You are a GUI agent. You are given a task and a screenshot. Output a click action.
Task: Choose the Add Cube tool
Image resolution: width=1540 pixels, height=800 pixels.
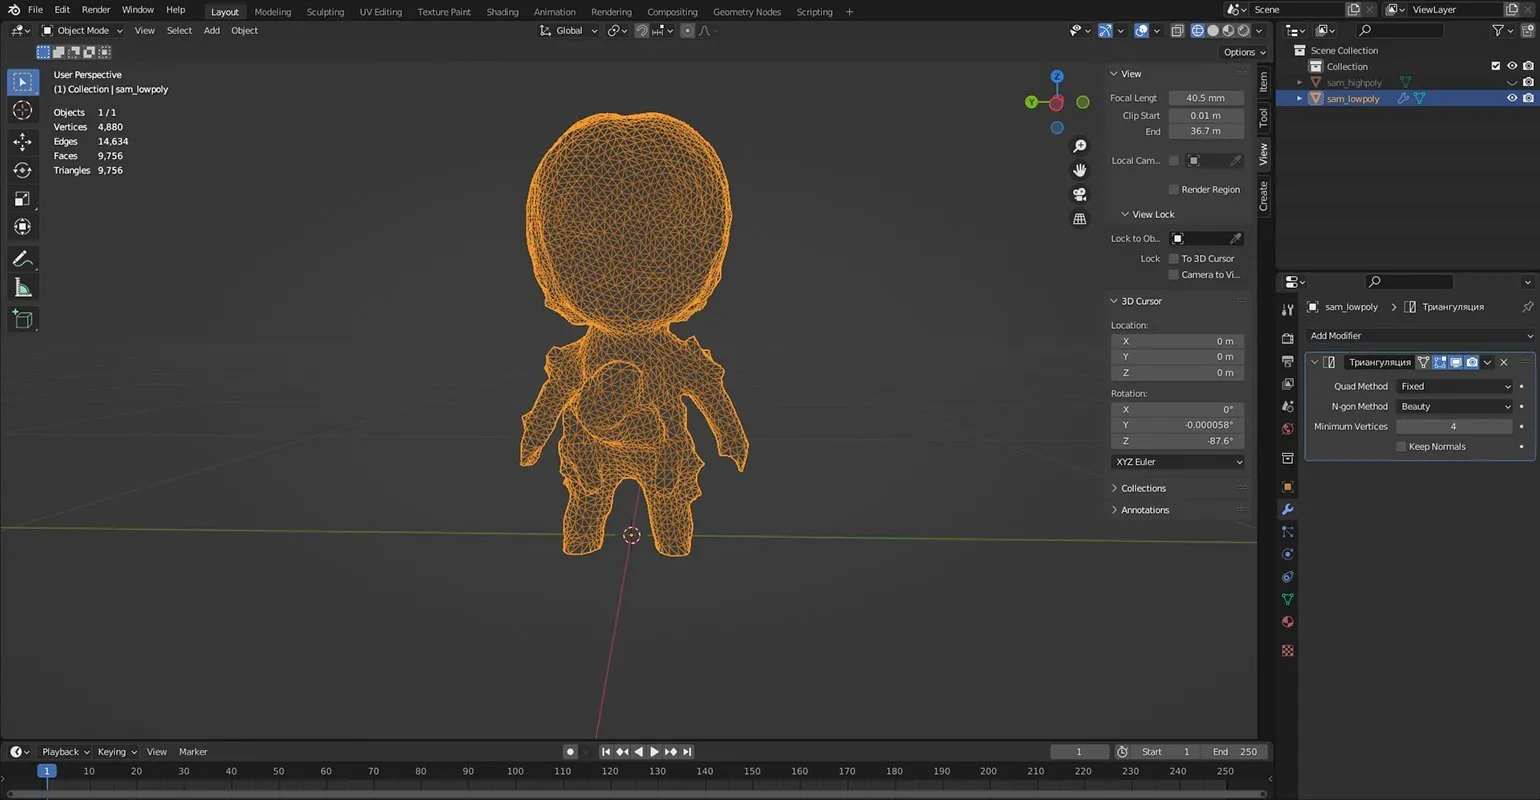pyautogui.click(x=22, y=319)
